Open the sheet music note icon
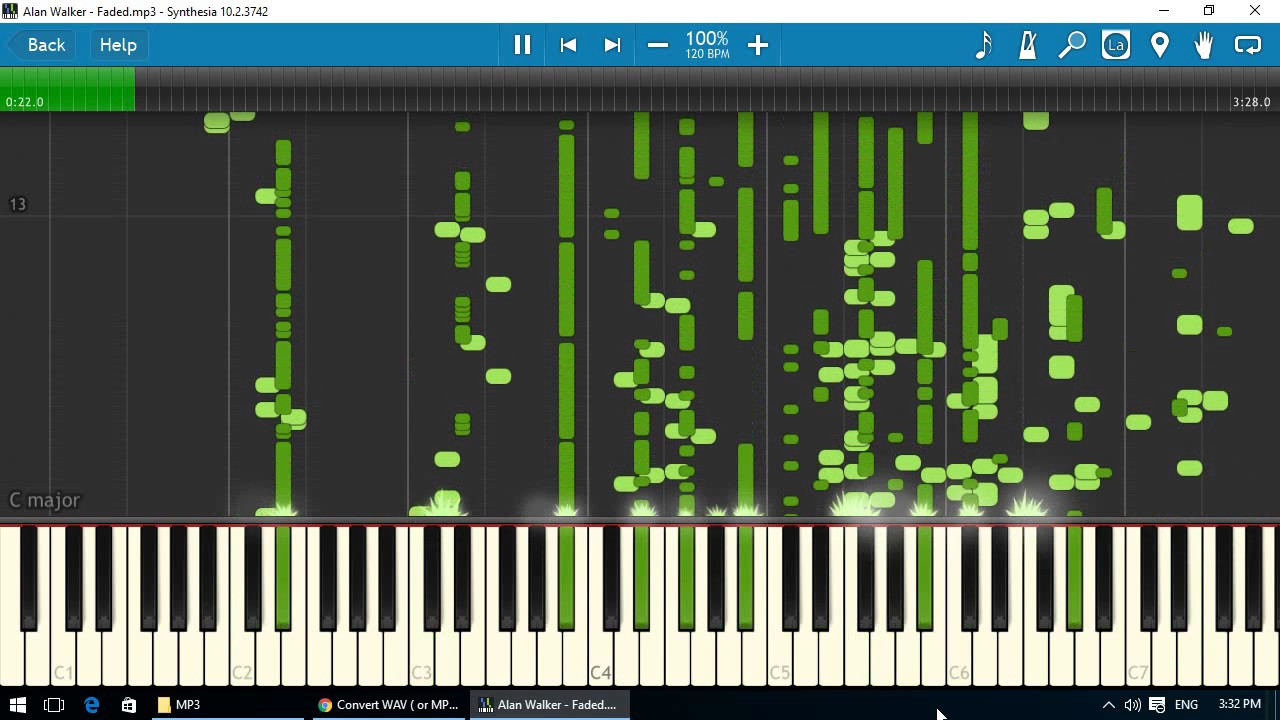The height and width of the screenshot is (720, 1280). 984,45
